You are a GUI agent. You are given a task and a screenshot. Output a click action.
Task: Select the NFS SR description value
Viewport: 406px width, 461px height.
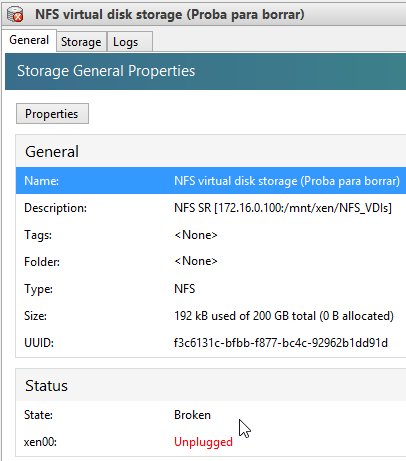click(x=283, y=208)
